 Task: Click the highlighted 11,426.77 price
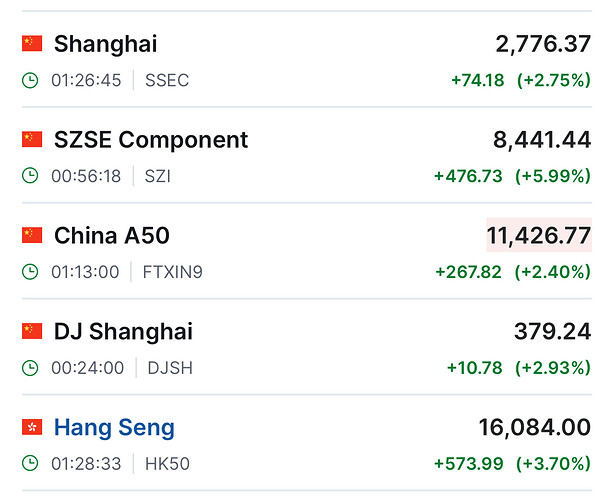[x=538, y=236]
